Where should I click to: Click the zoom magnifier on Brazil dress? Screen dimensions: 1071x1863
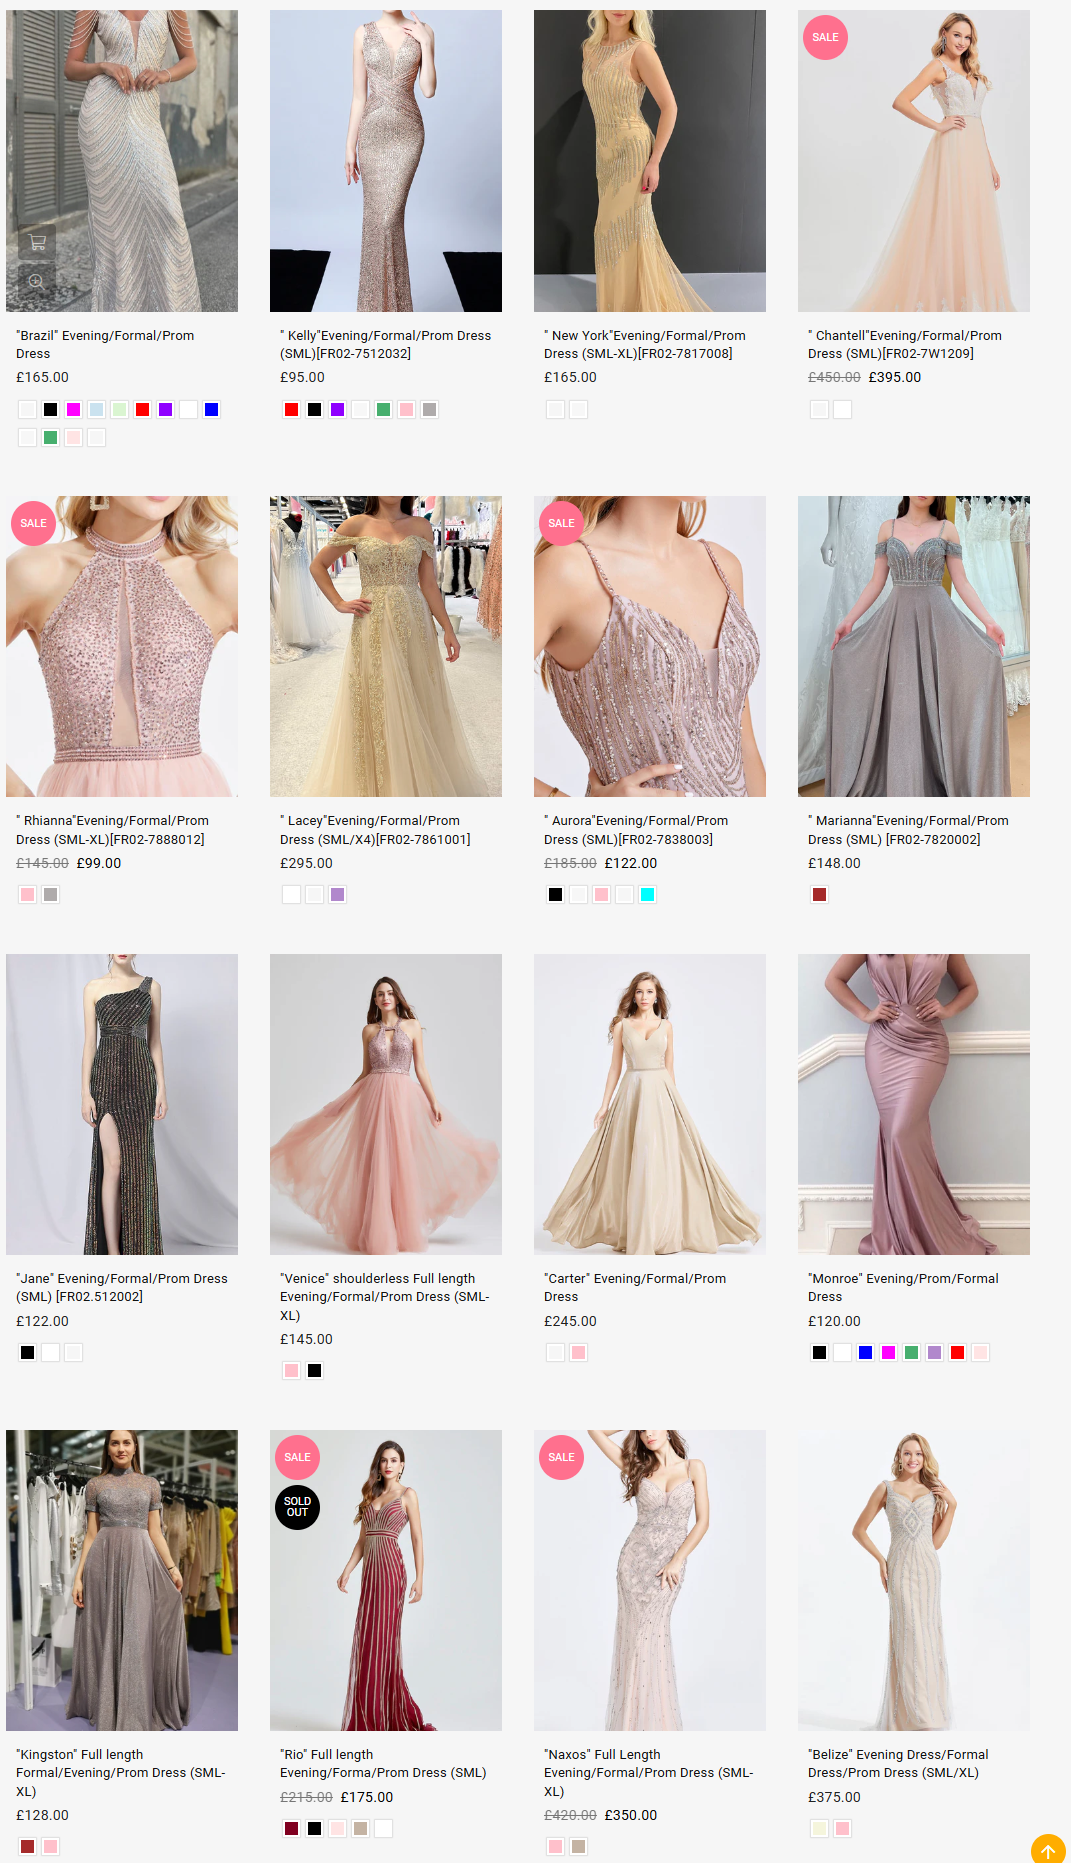[36, 281]
